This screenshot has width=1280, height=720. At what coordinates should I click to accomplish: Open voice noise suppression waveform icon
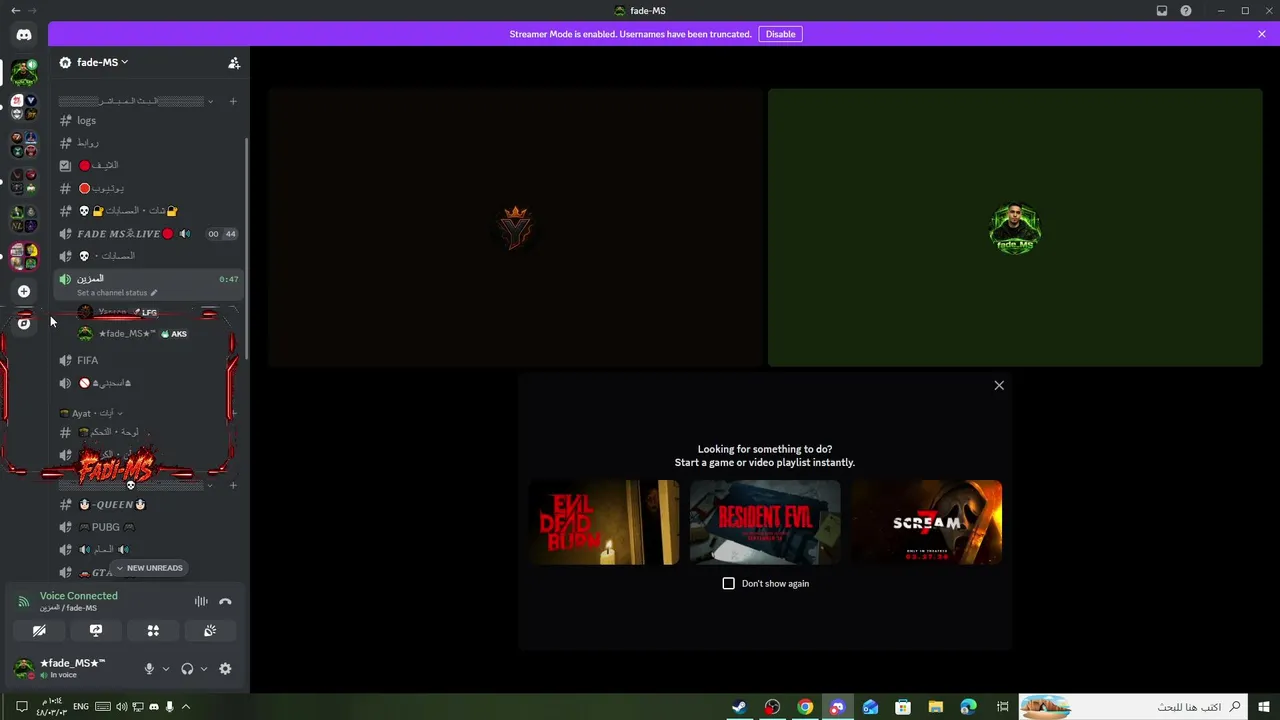coord(201,602)
